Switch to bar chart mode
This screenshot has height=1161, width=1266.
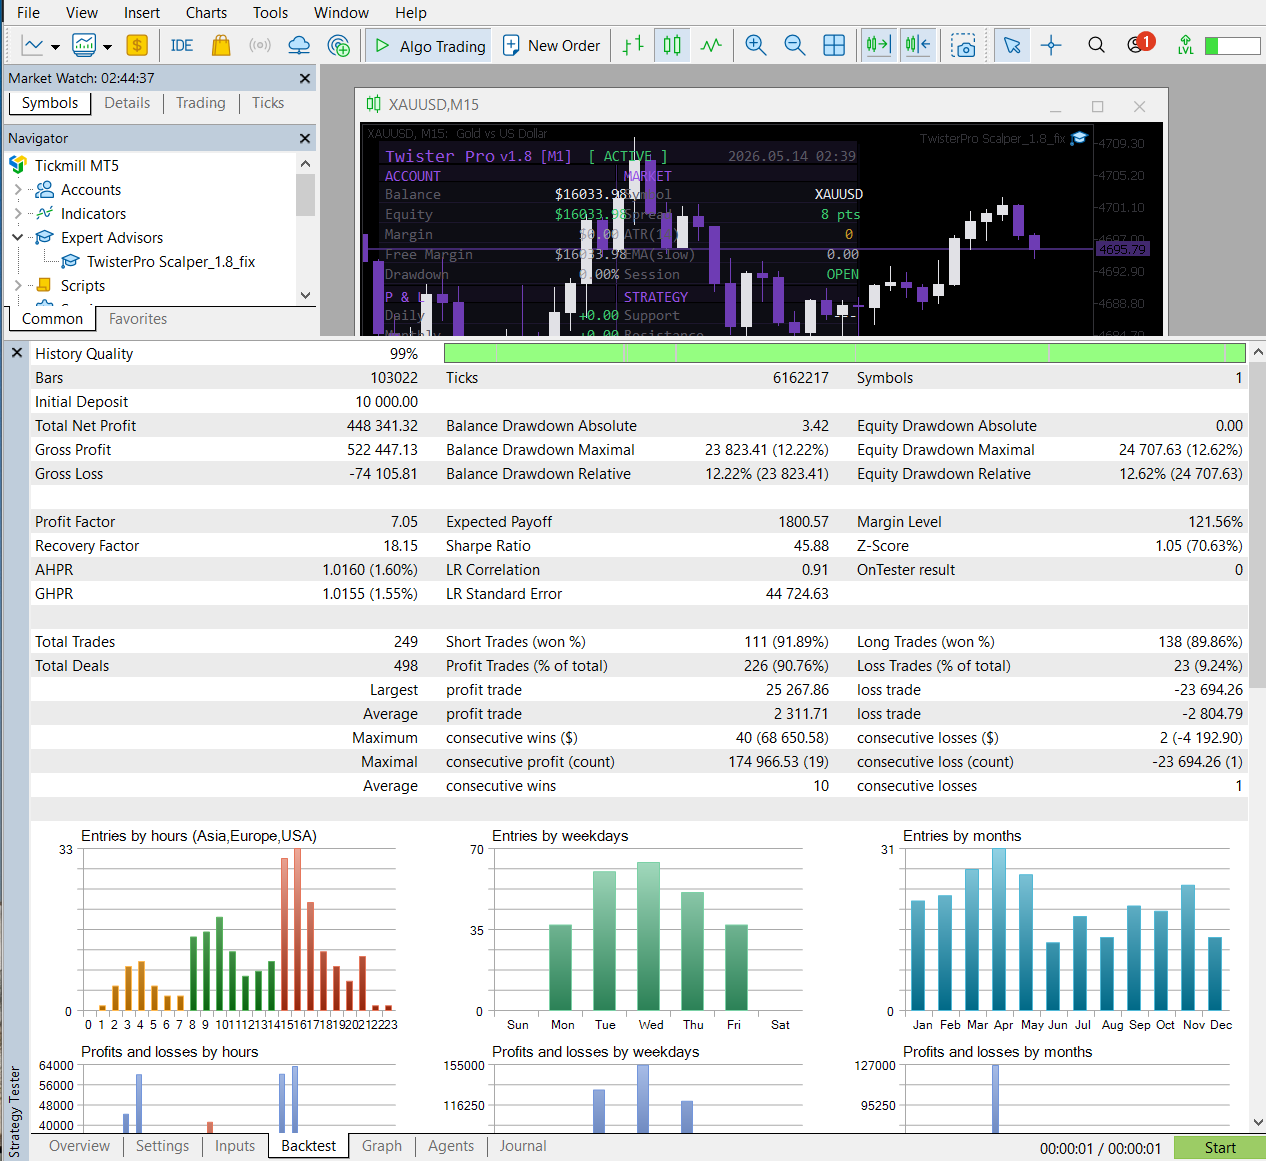[633, 45]
